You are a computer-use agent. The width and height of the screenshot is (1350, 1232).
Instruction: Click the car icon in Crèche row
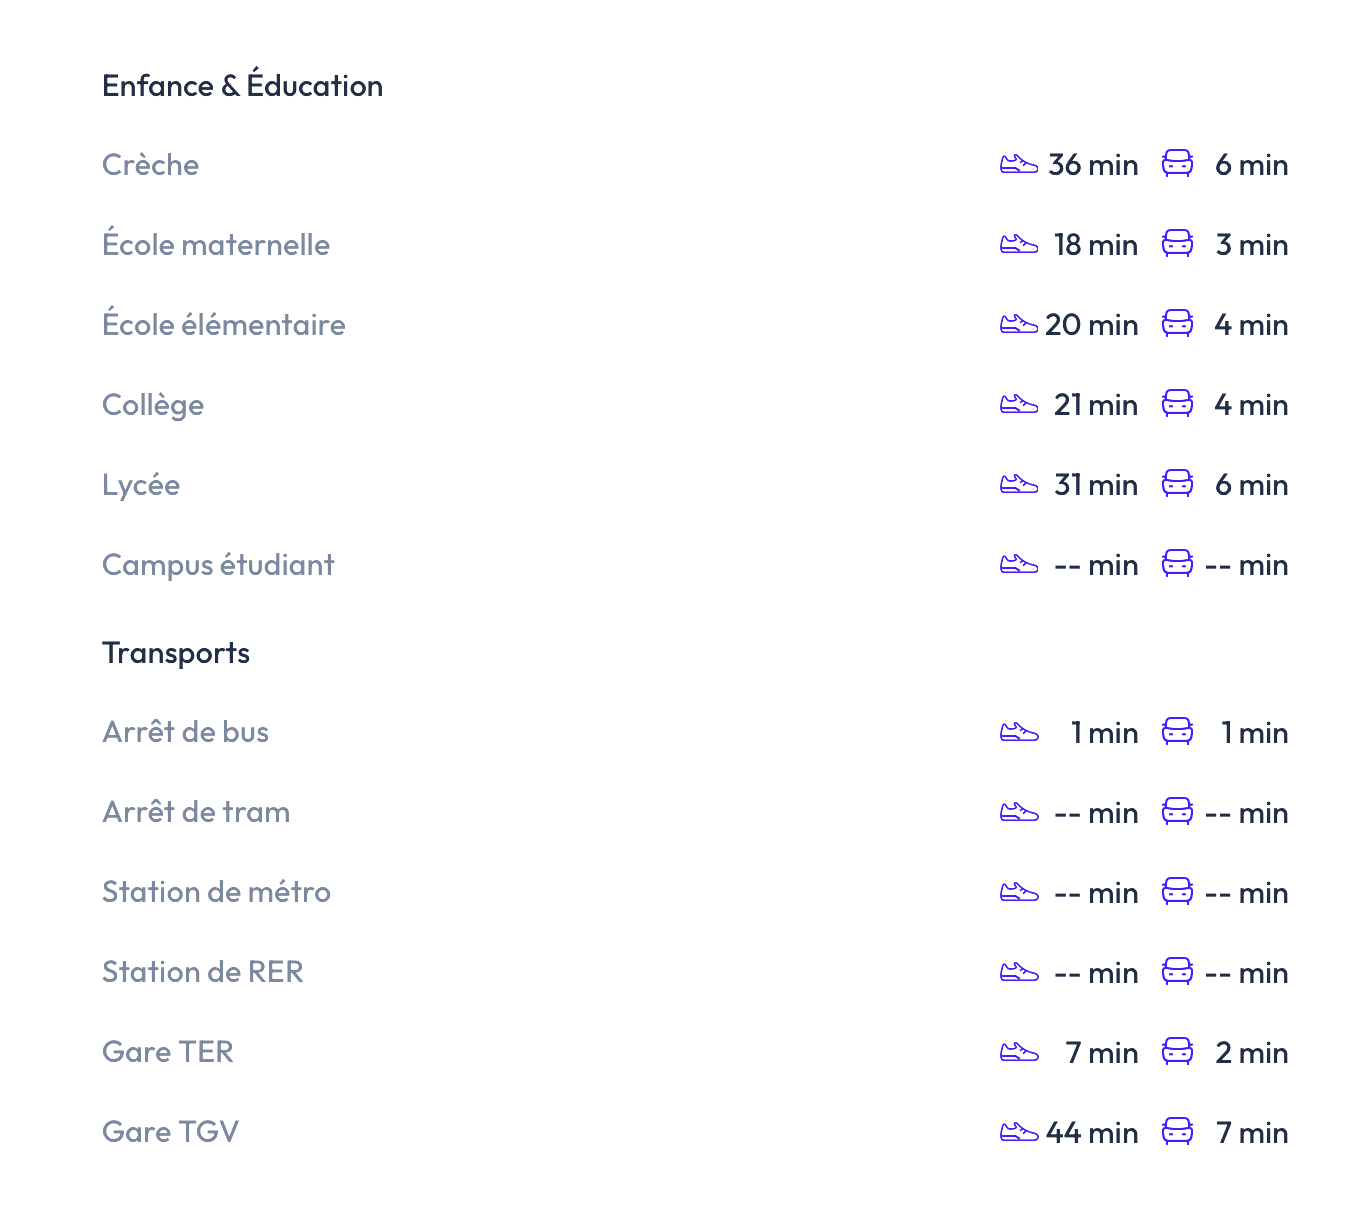1177,164
